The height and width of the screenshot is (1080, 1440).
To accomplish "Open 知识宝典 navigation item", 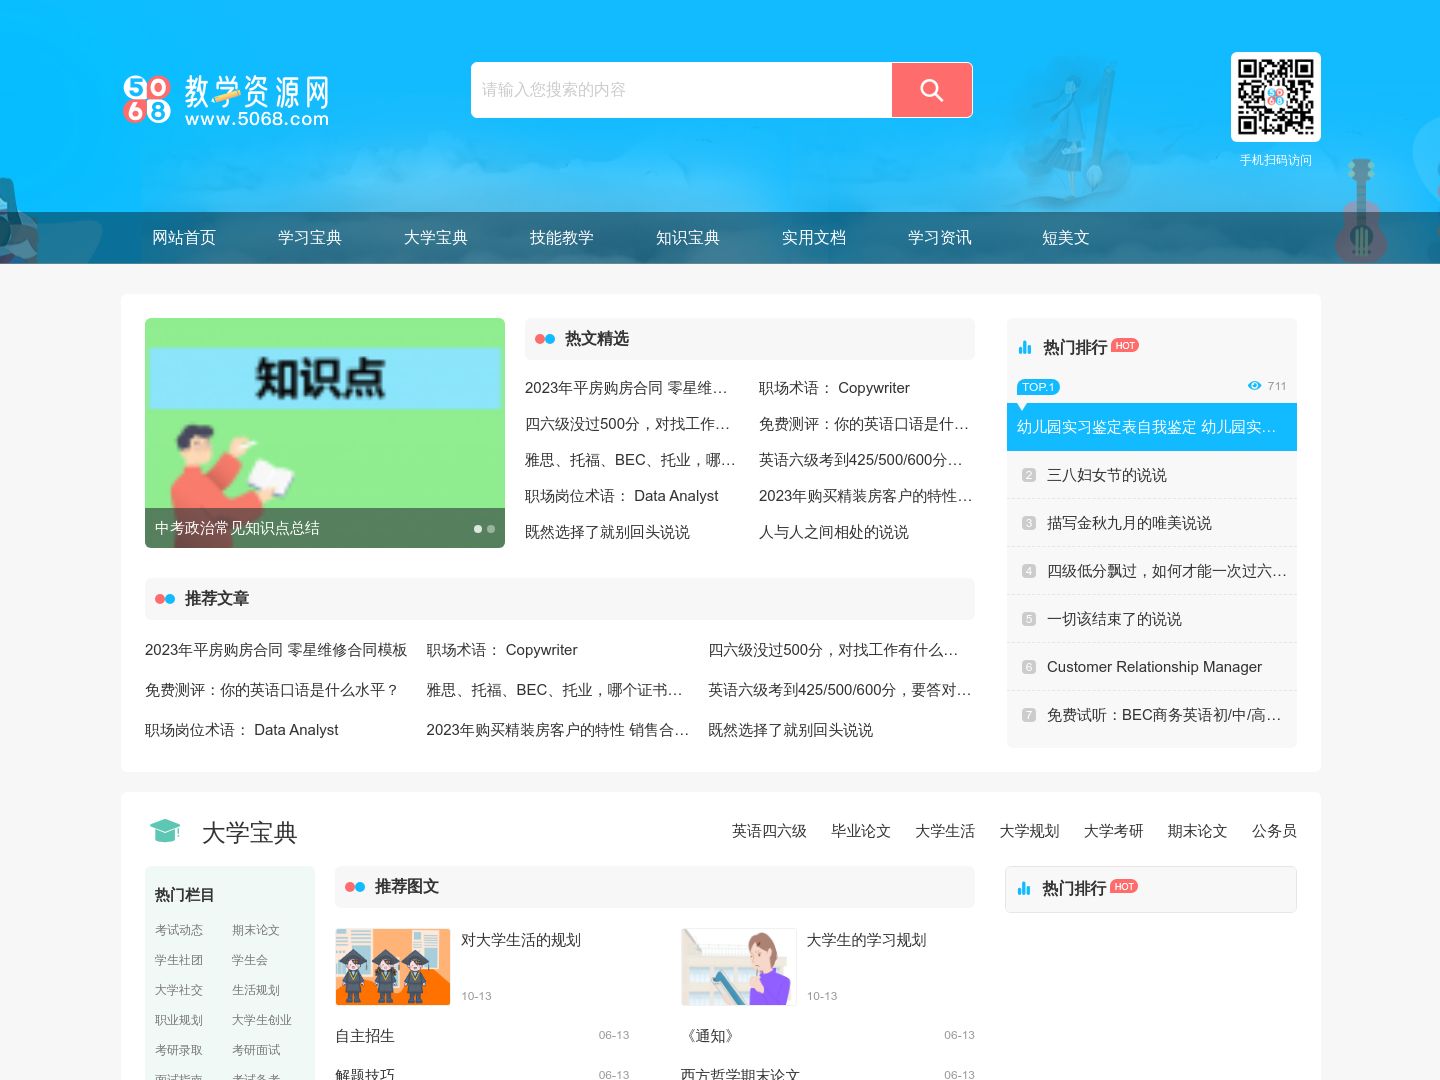I will 688,238.
